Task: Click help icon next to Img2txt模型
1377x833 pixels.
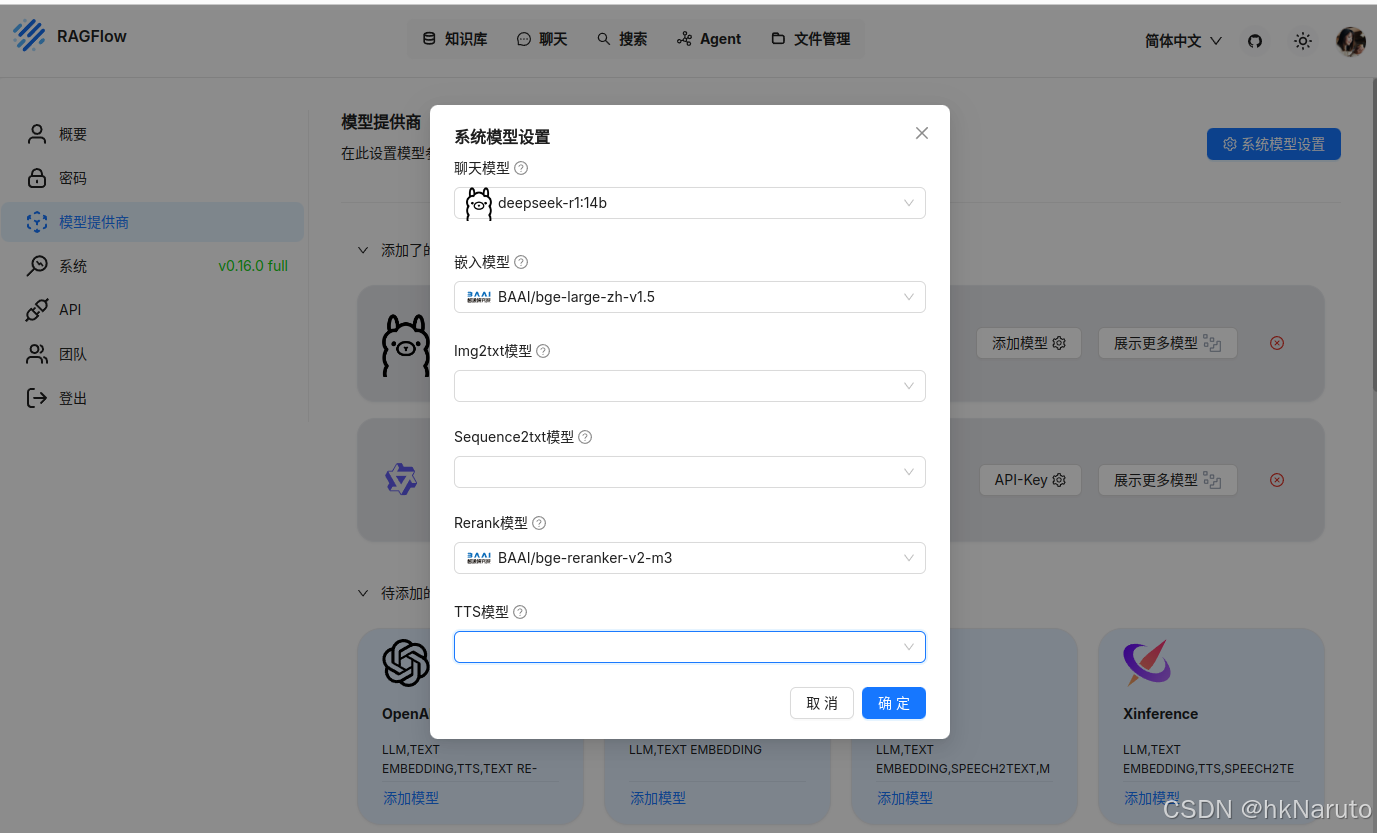Action: pos(543,351)
